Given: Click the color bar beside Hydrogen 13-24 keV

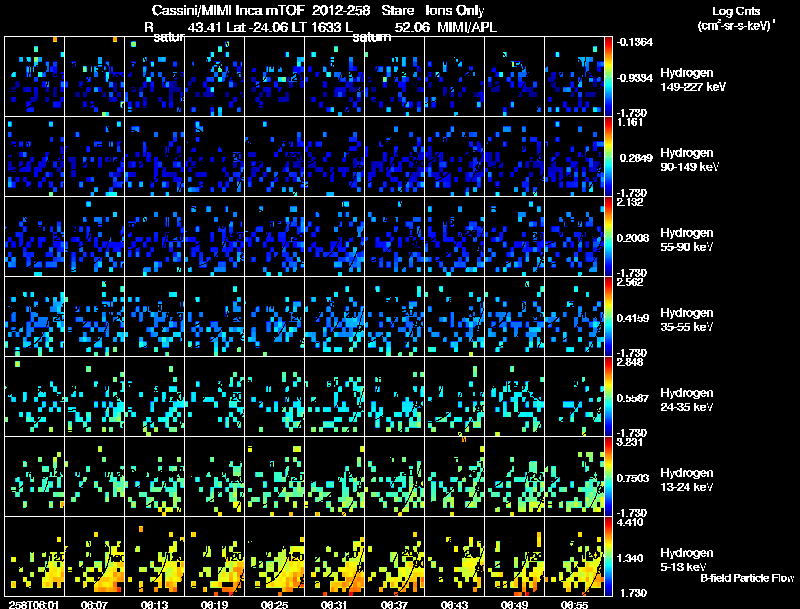Looking at the screenshot, I should pyautogui.click(x=608, y=477).
